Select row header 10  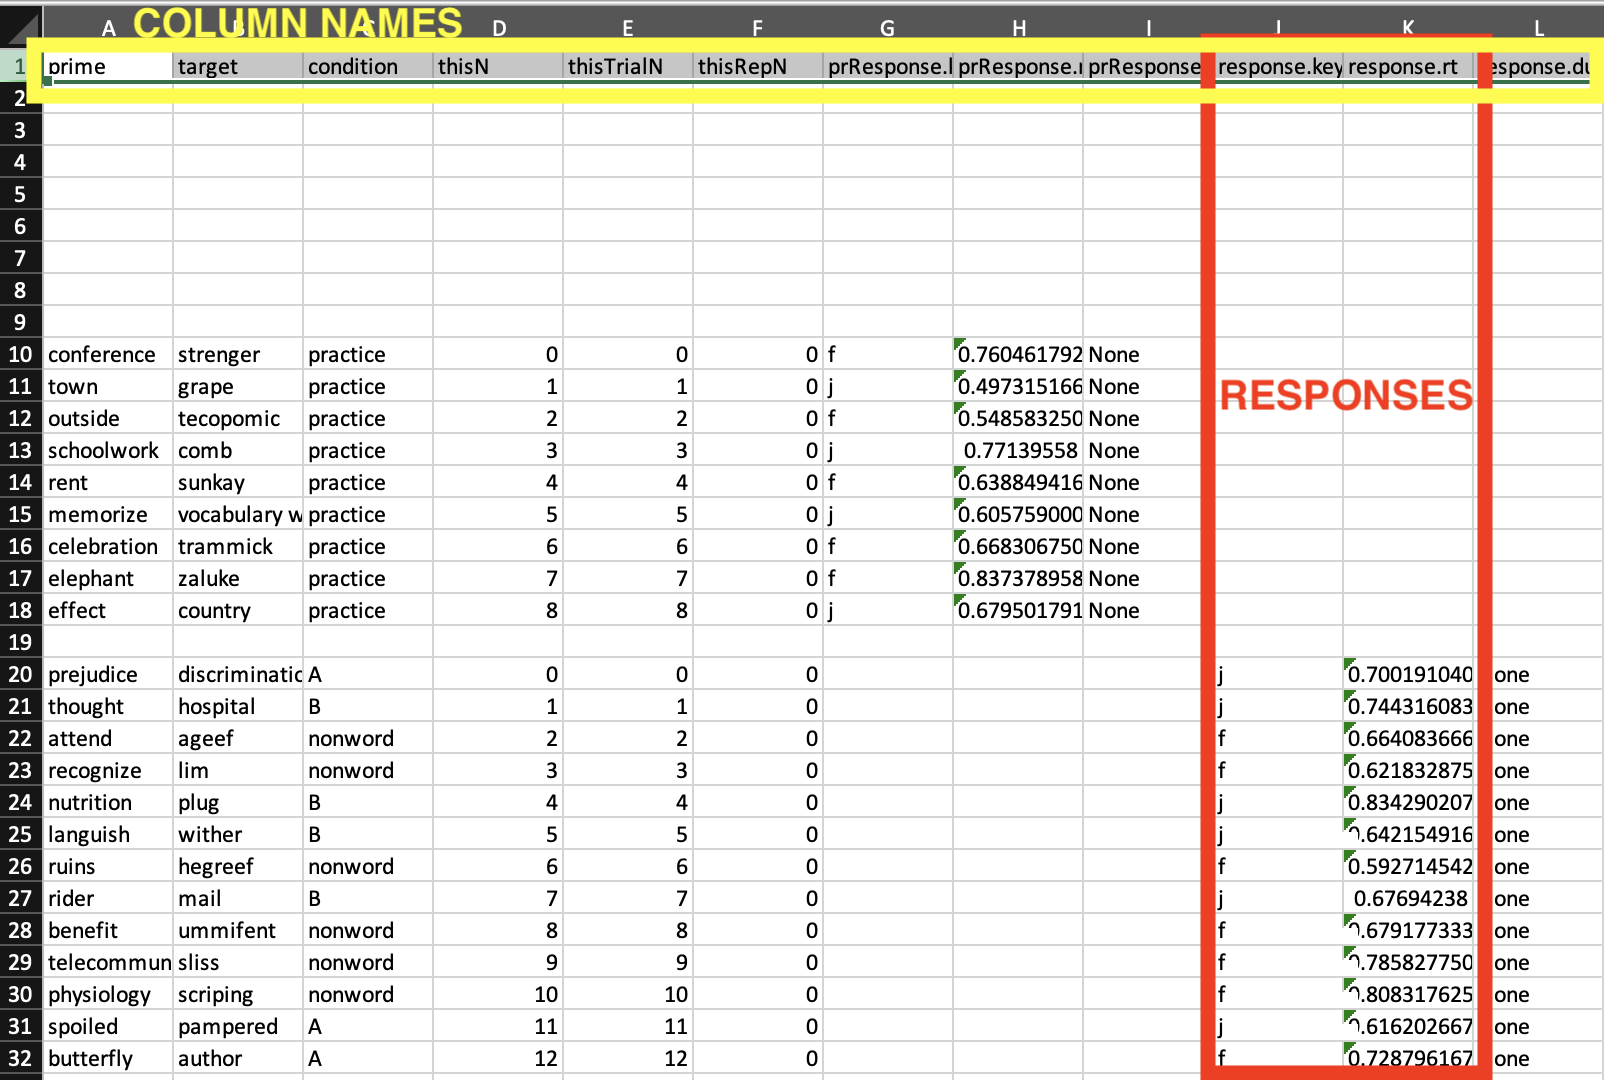click(20, 354)
